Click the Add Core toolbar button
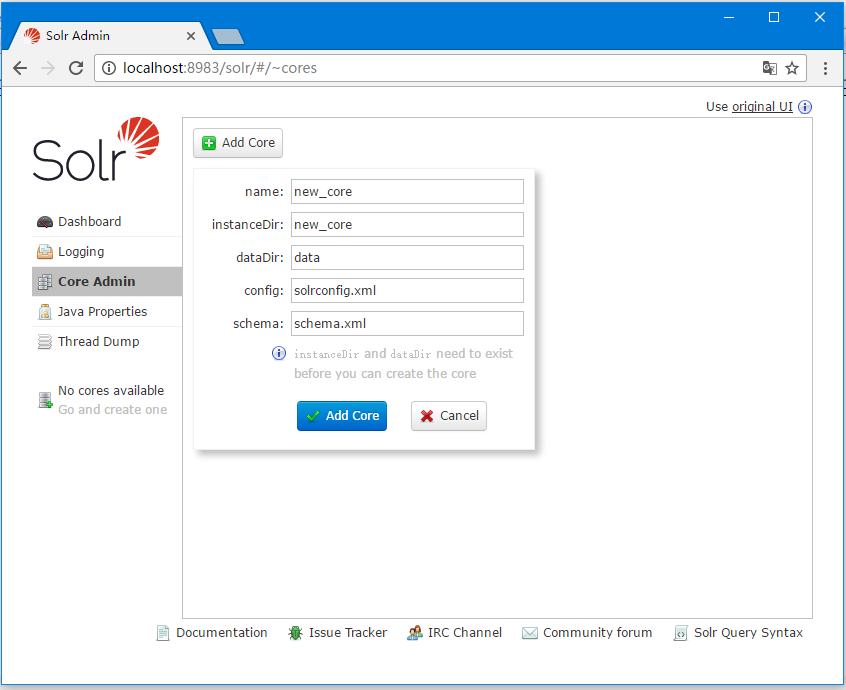Screen dimensions: 846x690 click(238, 143)
